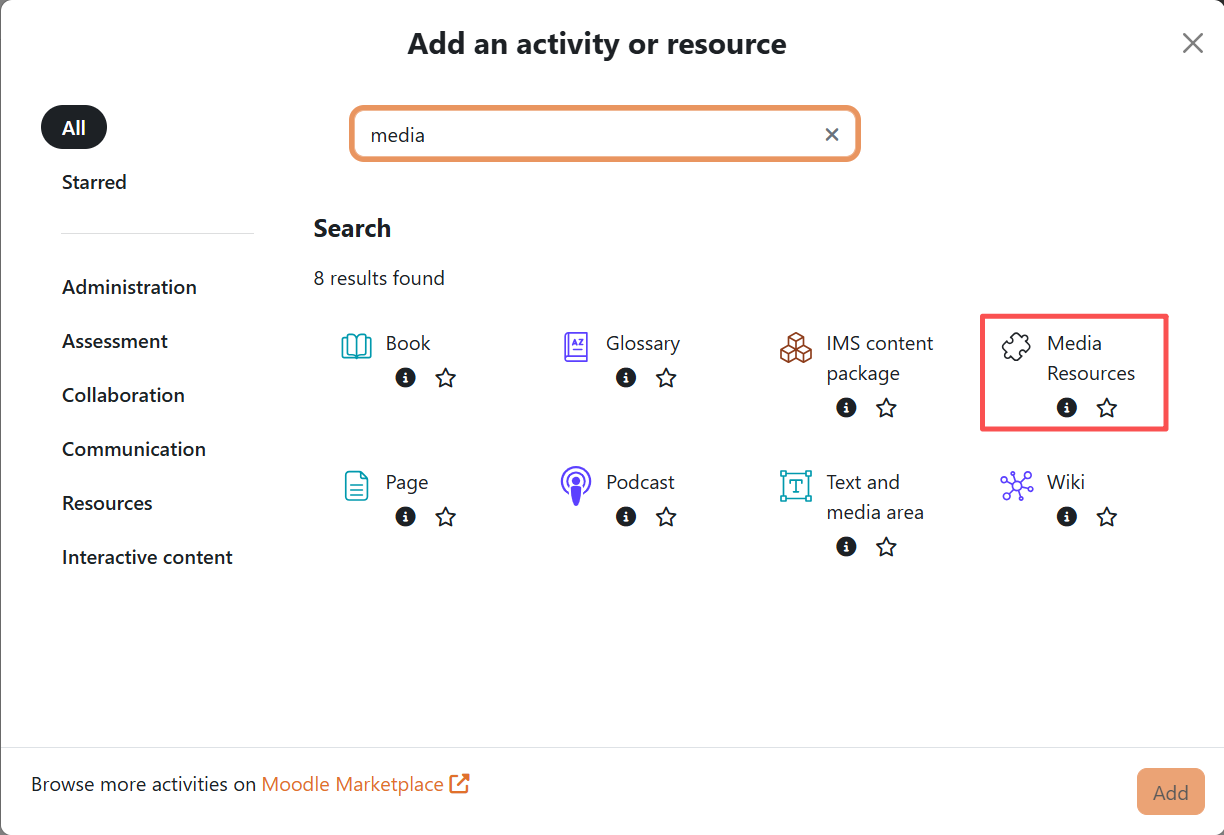Screen dimensions: 1224x835
Task: Select the Book activity icon
Action: click(x=356, y=347)
